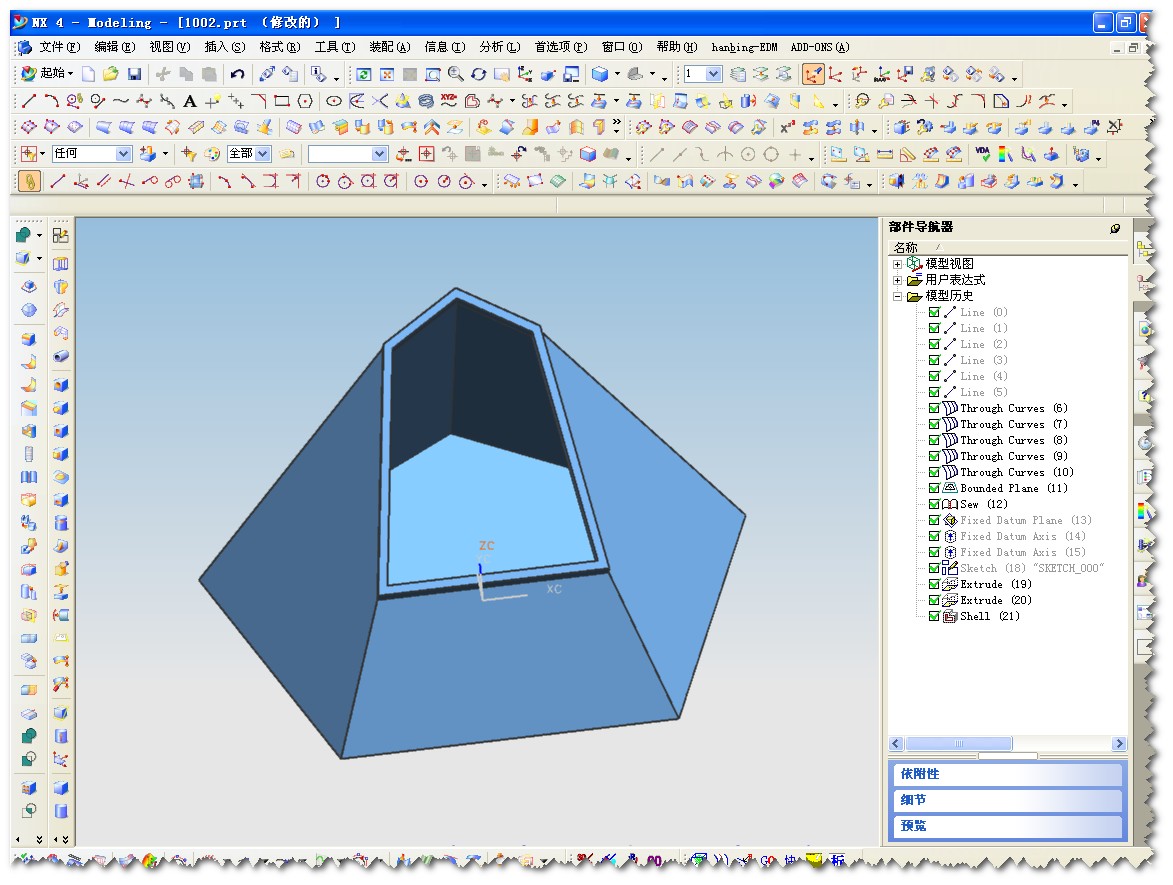
Task: Open the 细节 panel section
Action: 1008,800
